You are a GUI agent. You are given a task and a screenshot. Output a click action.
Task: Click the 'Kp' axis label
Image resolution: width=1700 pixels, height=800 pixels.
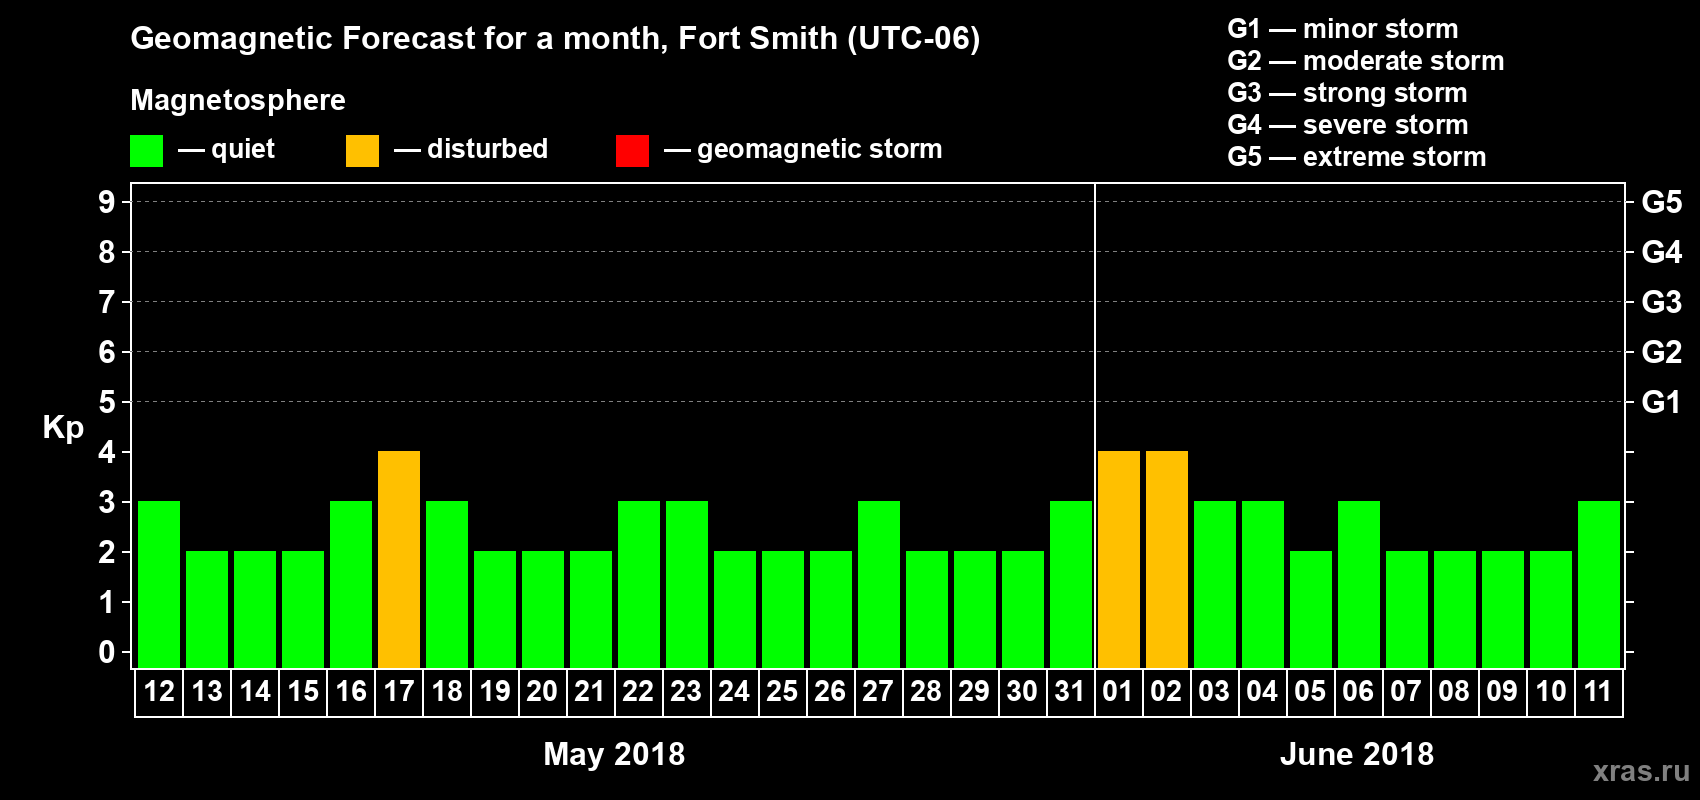63,428
